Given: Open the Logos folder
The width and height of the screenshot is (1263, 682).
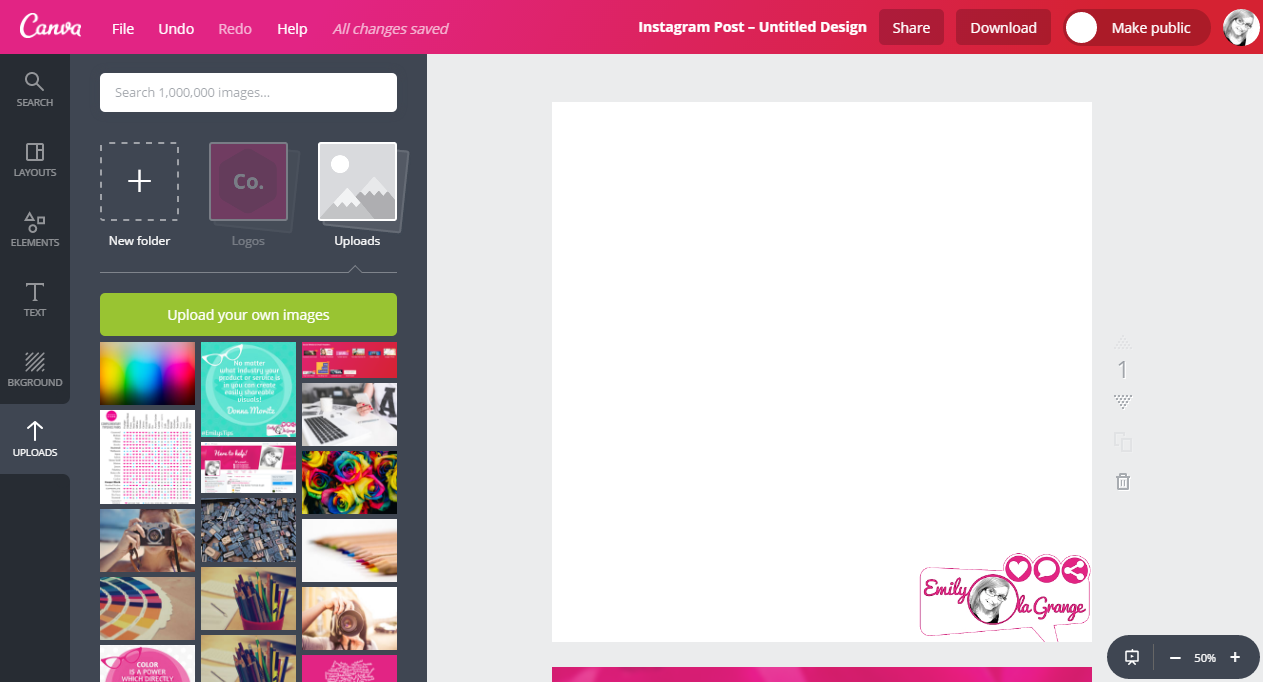Looking at the screenshot, I should [x=248, y=194].
